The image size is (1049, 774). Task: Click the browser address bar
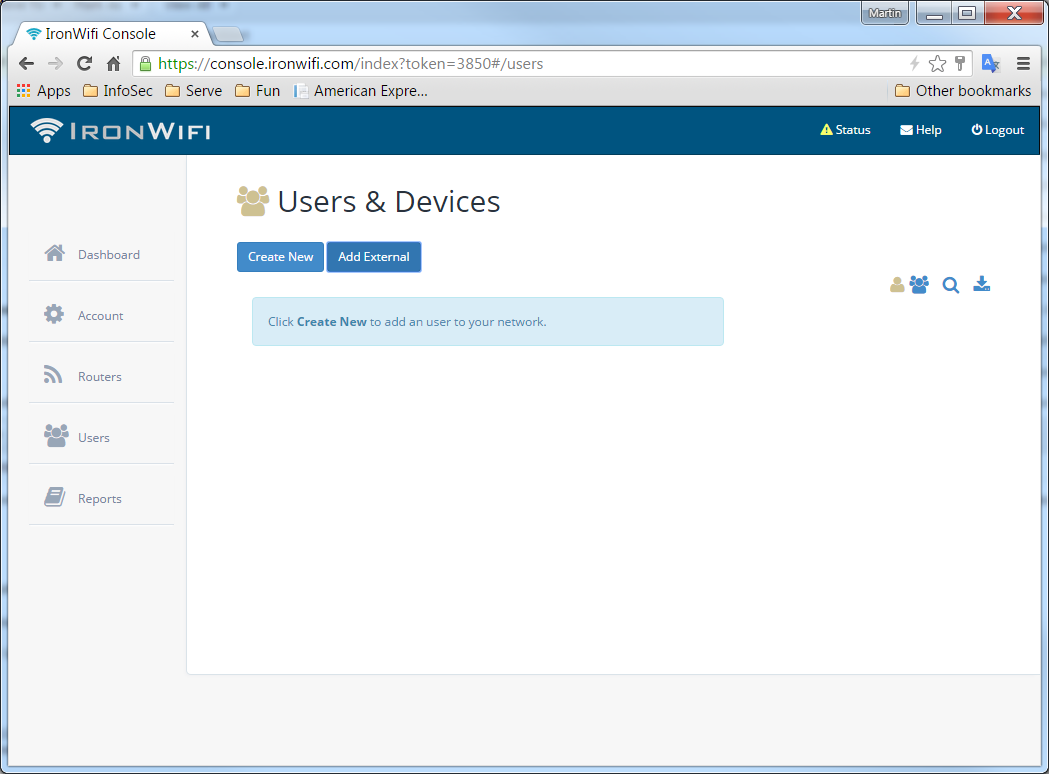520,64
